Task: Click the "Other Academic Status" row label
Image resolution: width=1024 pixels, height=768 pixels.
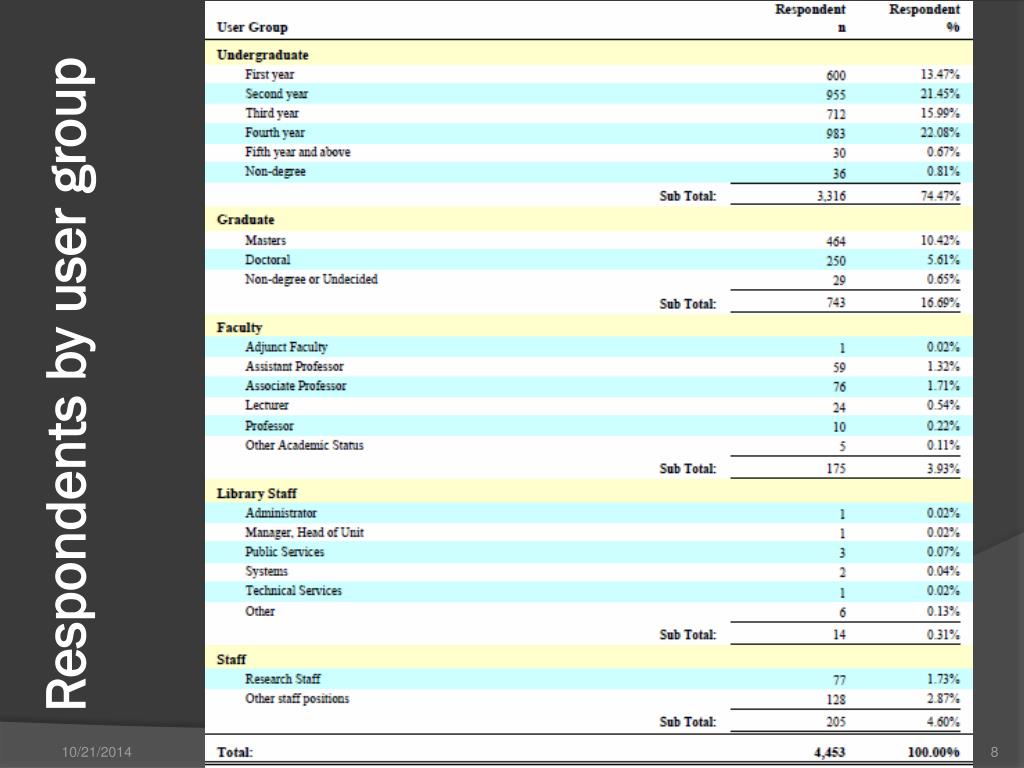Action: 304,445
